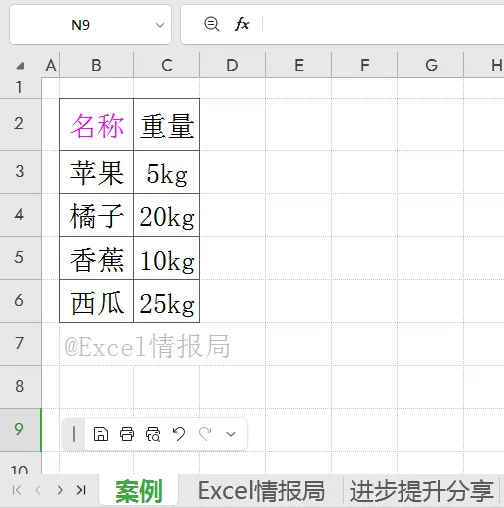Click the cell containing 橘子
Image resolution: width=504 pixels, height=508 pixels.
(x=97, y=215)
